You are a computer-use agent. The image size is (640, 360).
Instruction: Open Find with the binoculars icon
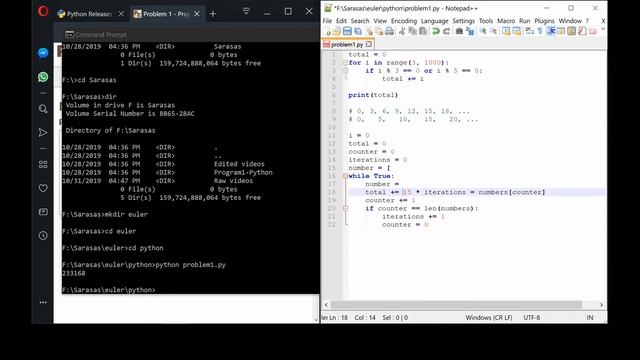point(459,31)
